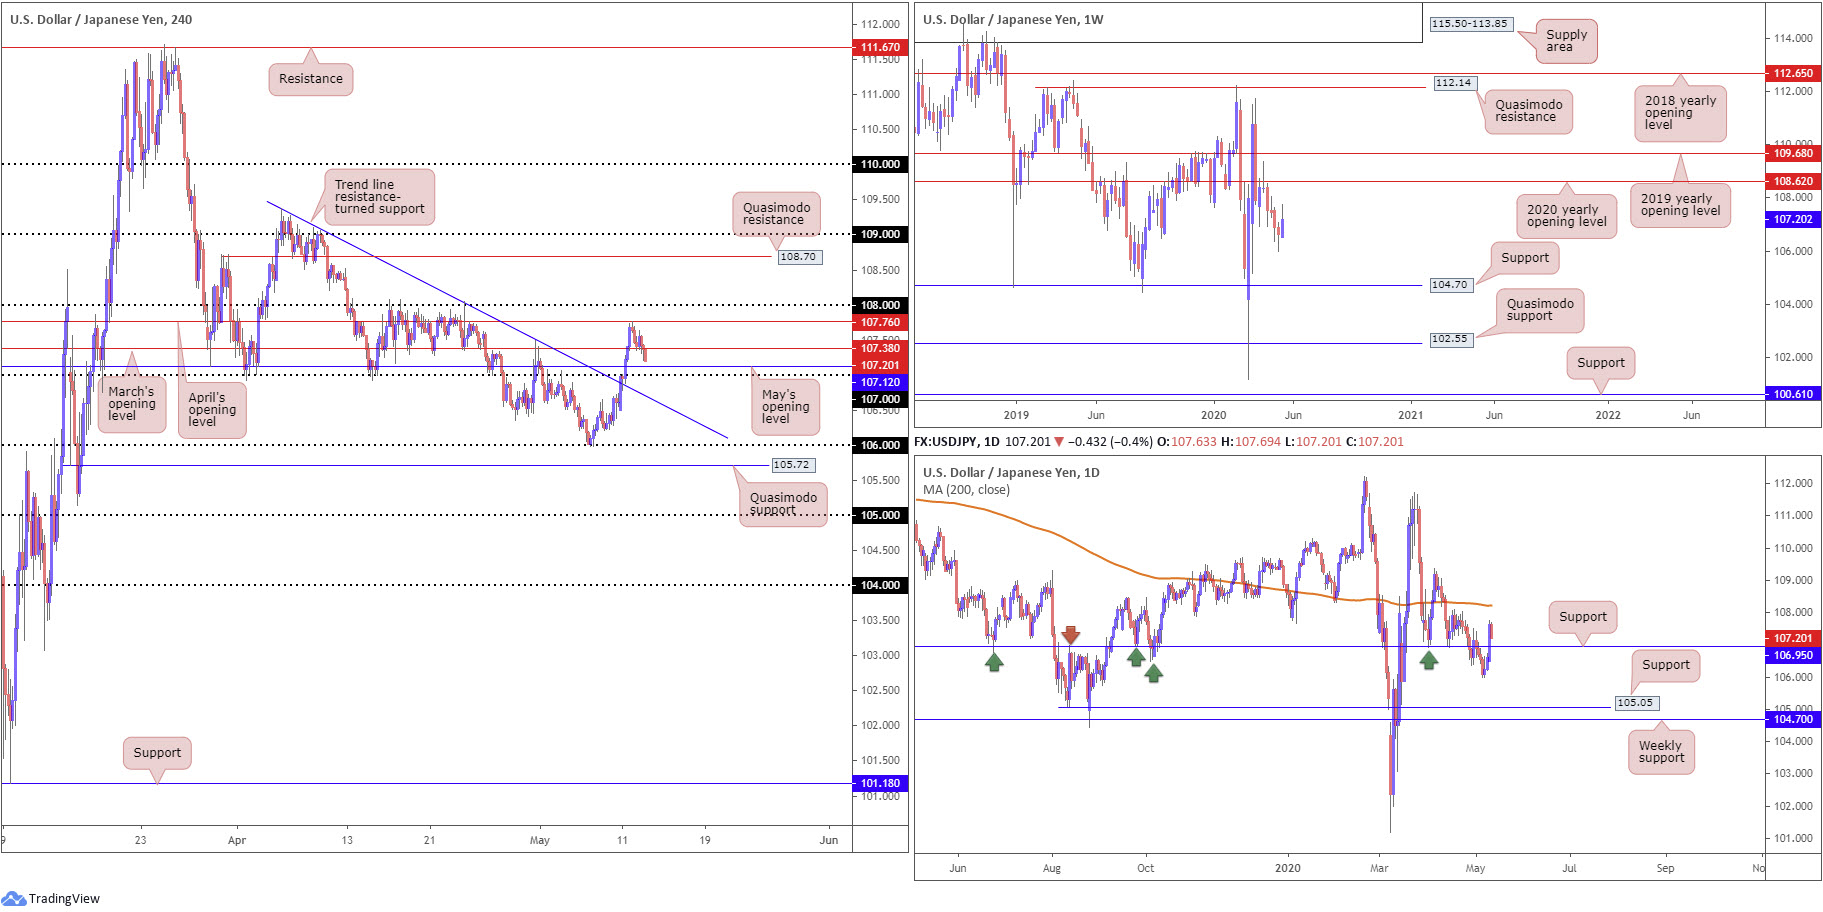Select April's opening level callout
The width and height of the screenshot is (1823, 912).
tap(212, 410)
